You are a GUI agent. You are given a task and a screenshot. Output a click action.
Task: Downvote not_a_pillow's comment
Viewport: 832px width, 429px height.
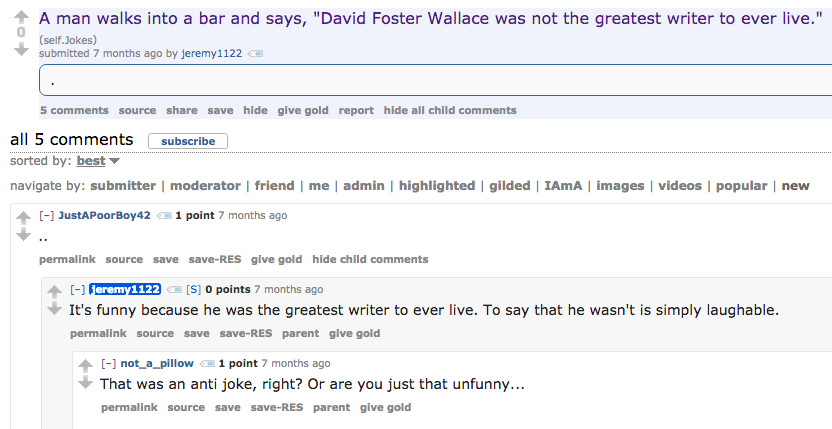(x=86, y=383)
